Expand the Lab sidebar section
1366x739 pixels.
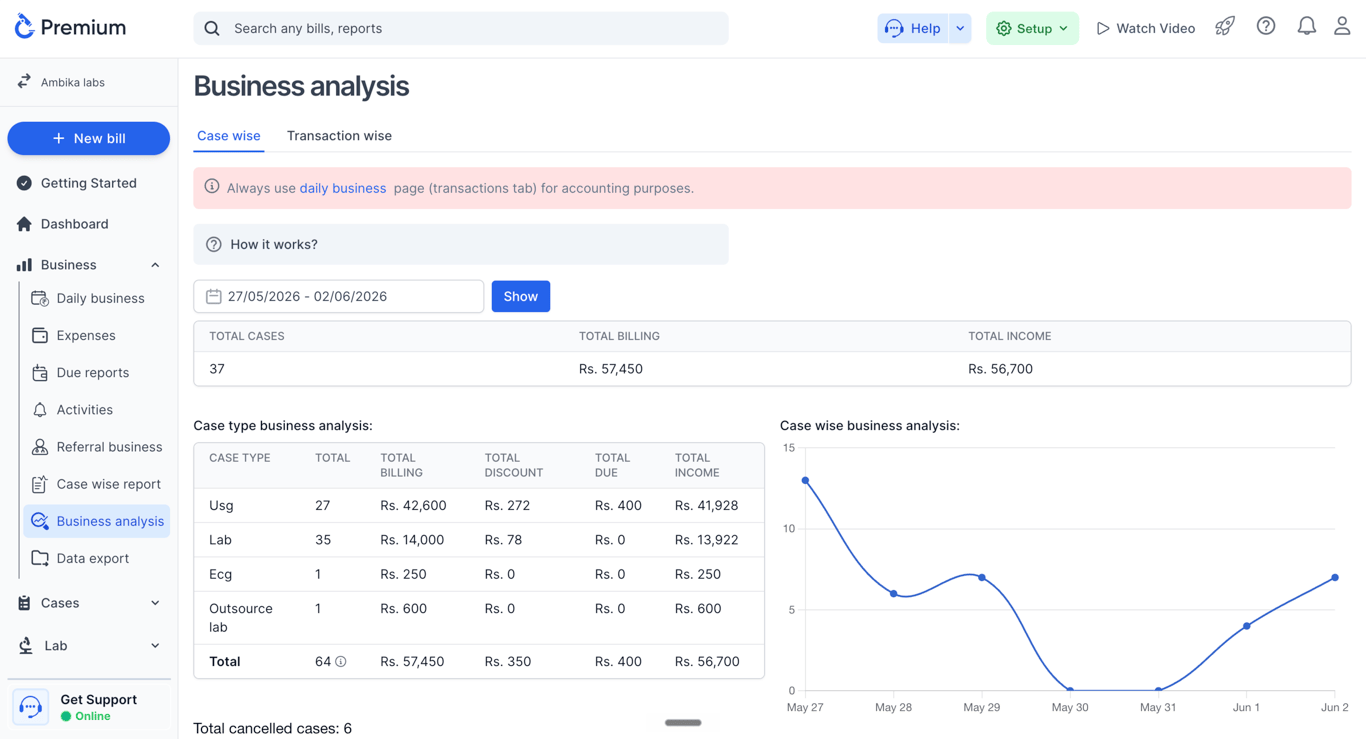point(155,646)
